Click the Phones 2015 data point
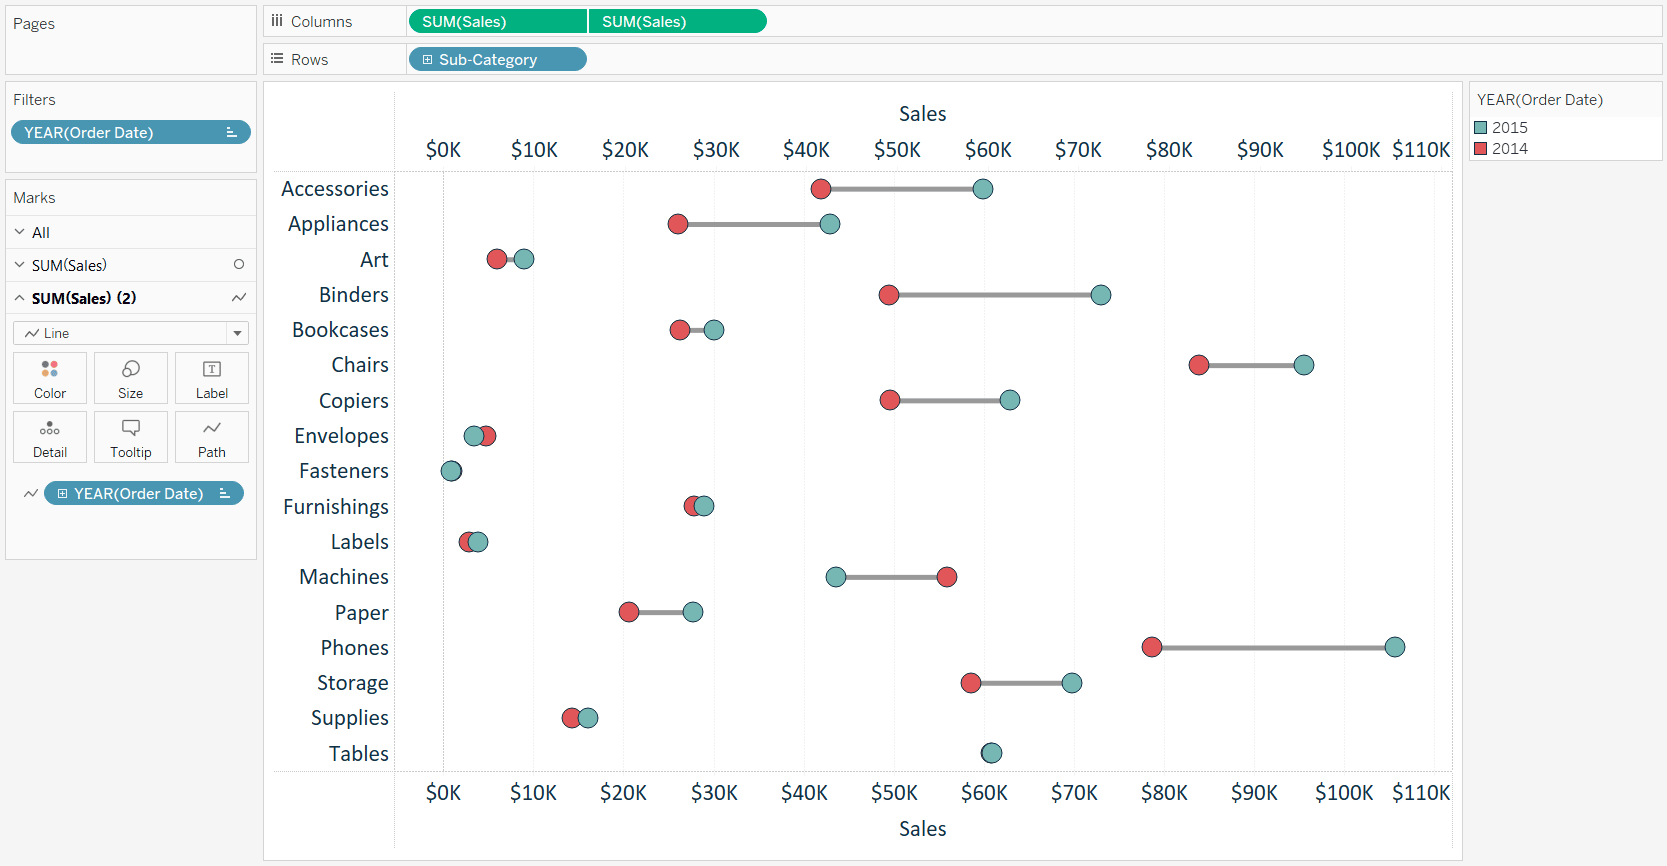 click(x=1395, y=647)
